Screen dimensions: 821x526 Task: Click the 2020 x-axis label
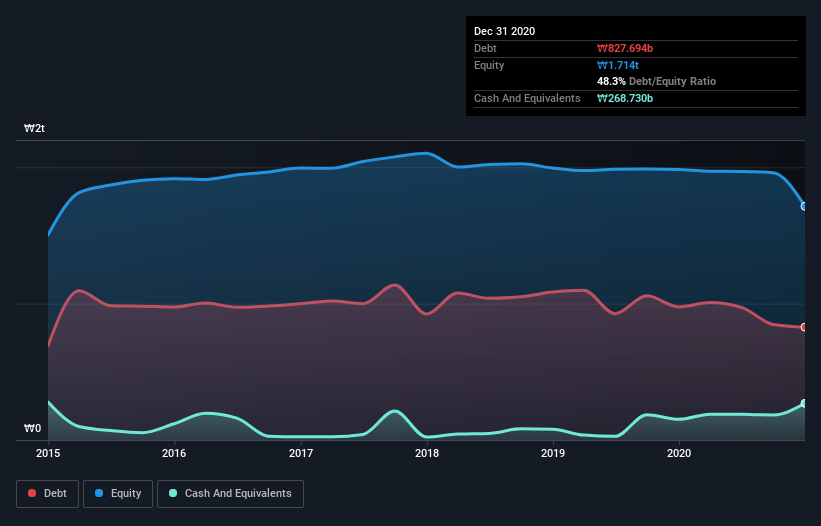[x=679, y=453]
